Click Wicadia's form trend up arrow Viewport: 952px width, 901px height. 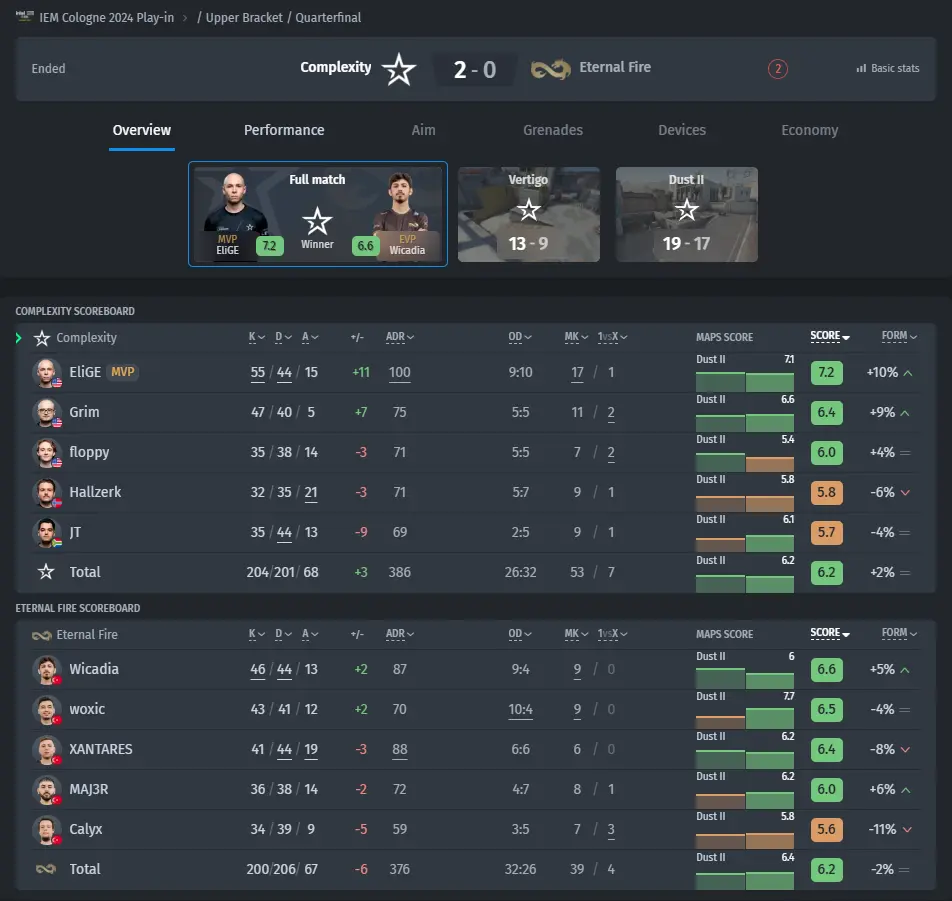pyautogui.click(x=905, y=670)
